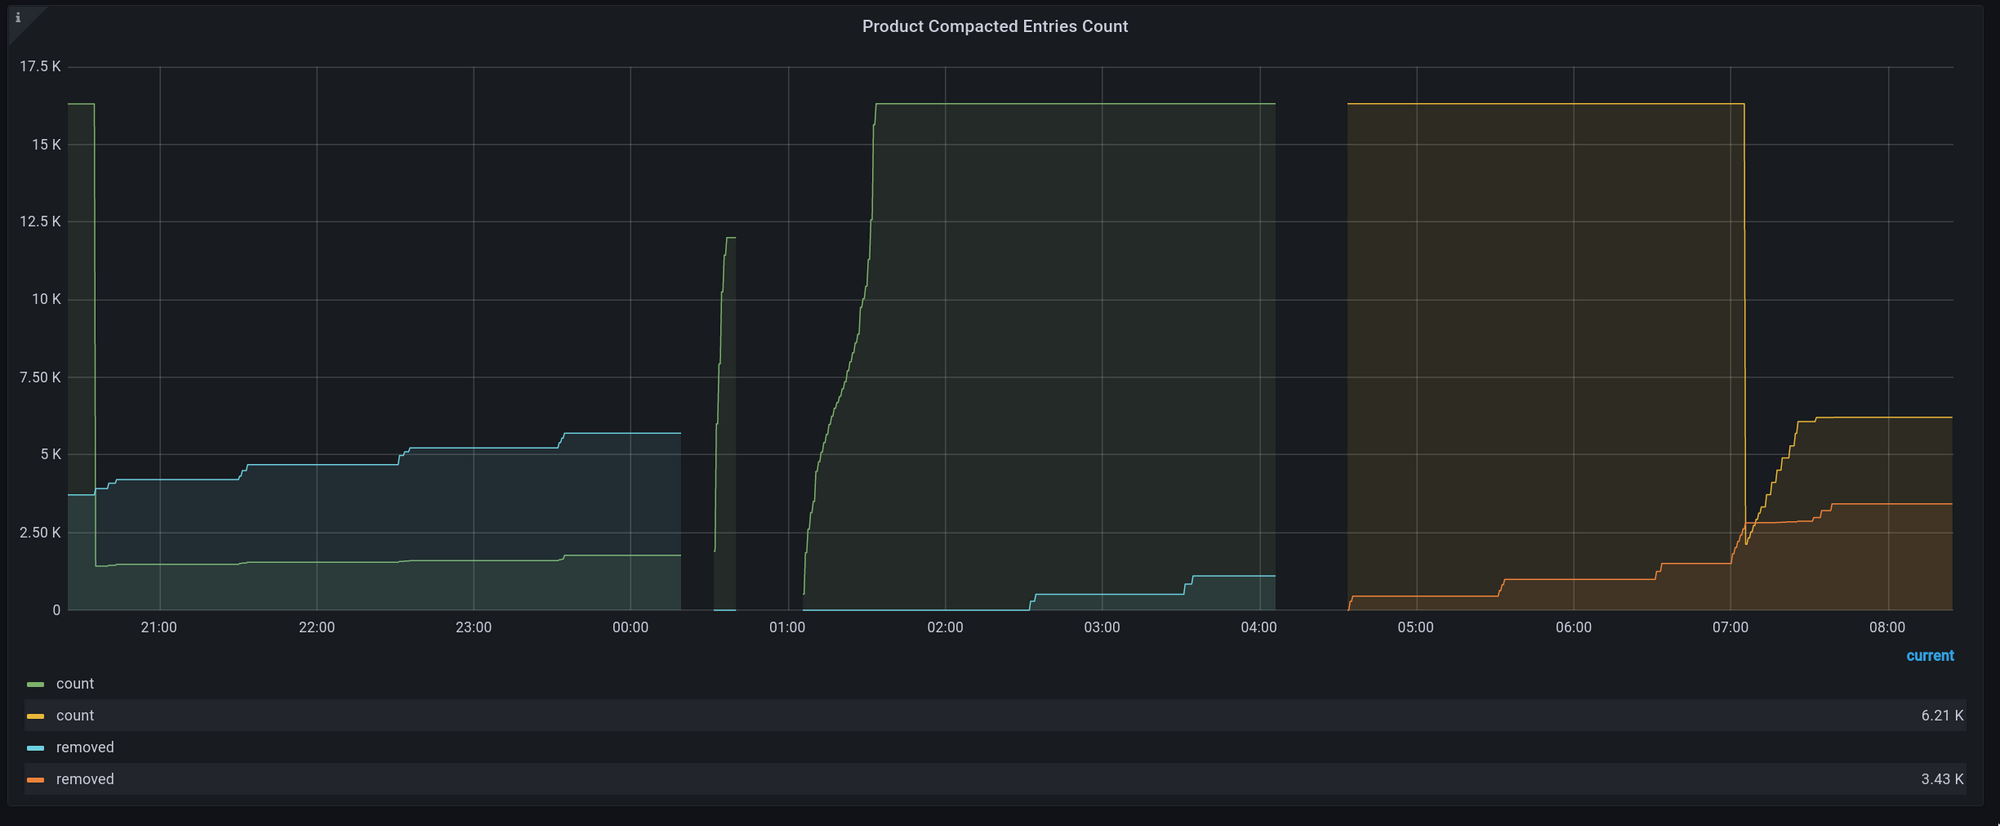2000x826 pixels.
Task: Open the panel info corner icon
Action: coord(18,18)
